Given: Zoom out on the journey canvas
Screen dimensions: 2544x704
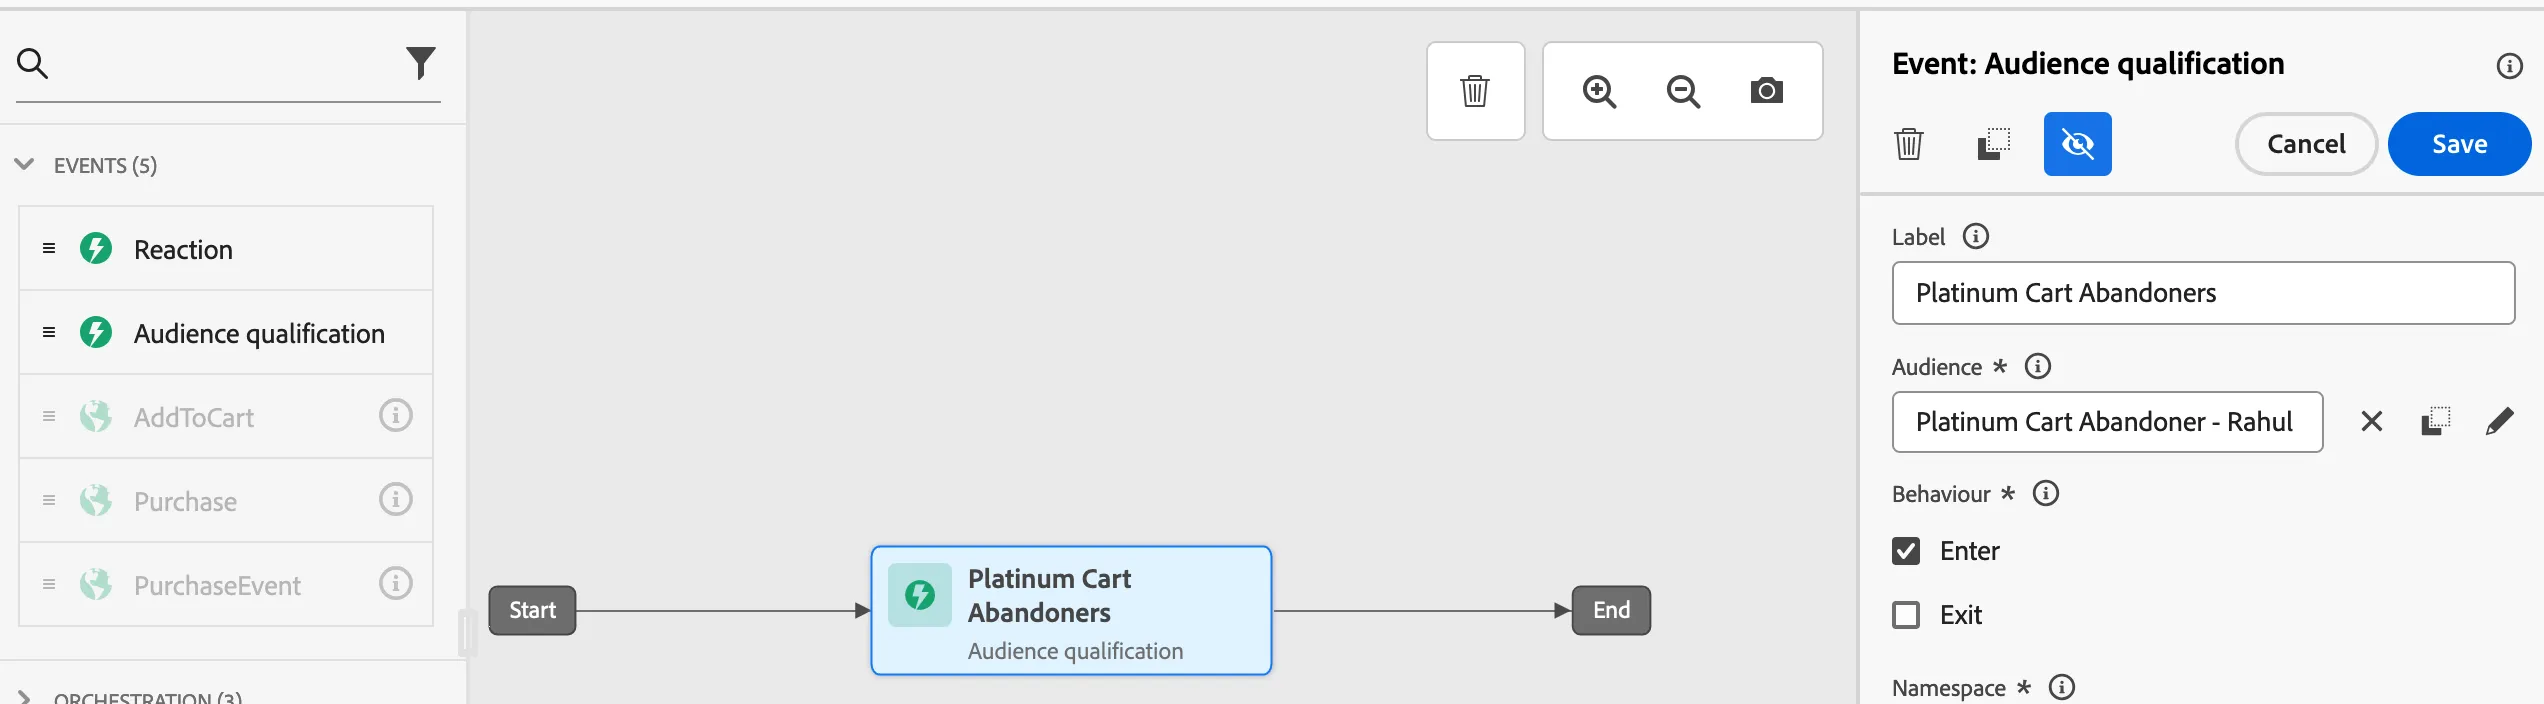Looking at the screenshot, I should coord(1684,91).
